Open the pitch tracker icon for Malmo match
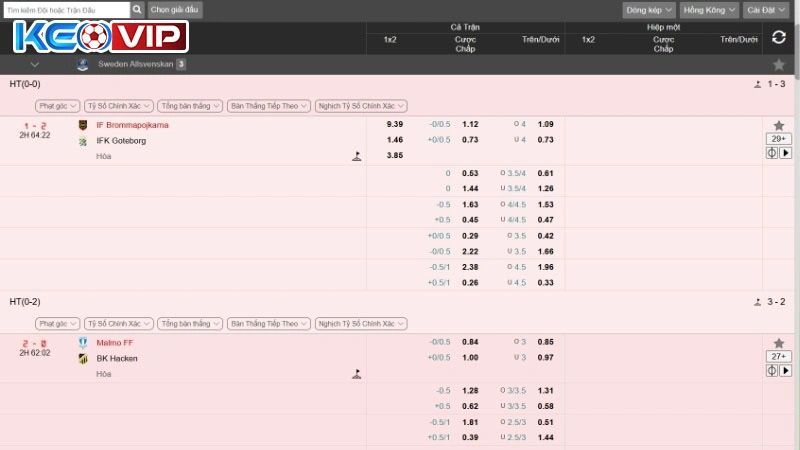Viewport: 800px width, 450px height. 772,370
